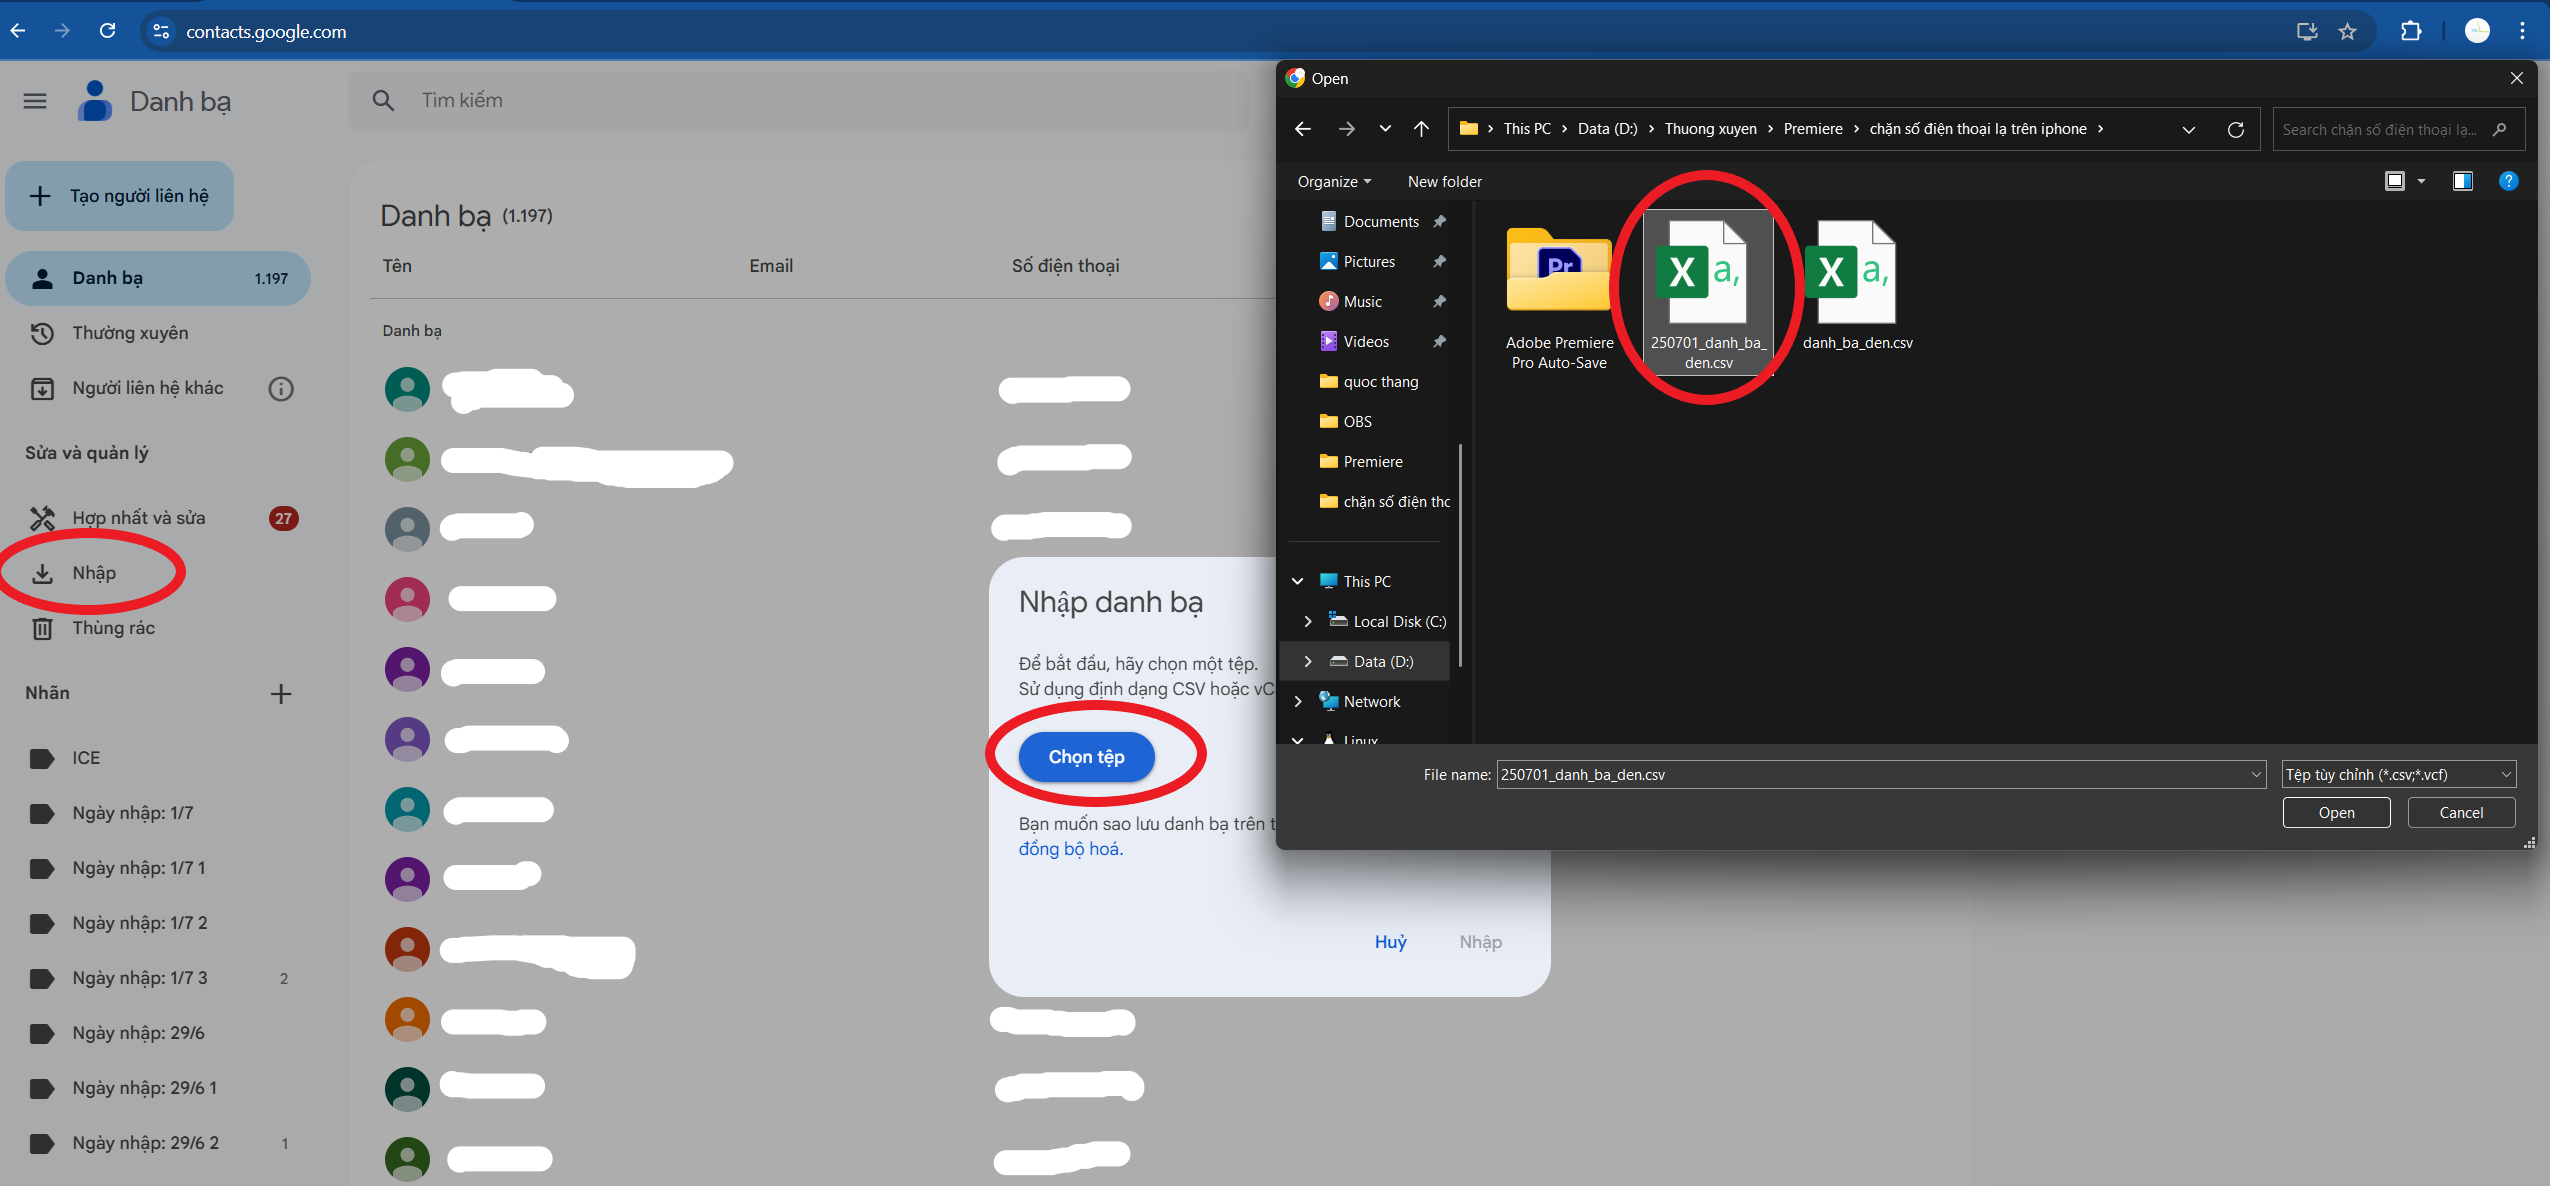Screen dimensions: 2550x1186
Task: Open the file type filter dropdown
Action: click(2398, 774)
